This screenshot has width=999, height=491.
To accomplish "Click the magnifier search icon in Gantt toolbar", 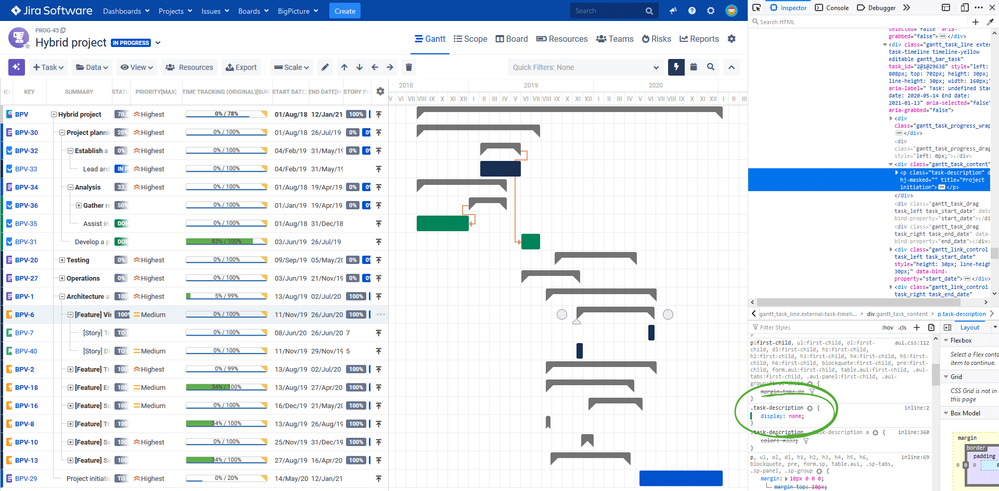I will (x=710, y=67).
